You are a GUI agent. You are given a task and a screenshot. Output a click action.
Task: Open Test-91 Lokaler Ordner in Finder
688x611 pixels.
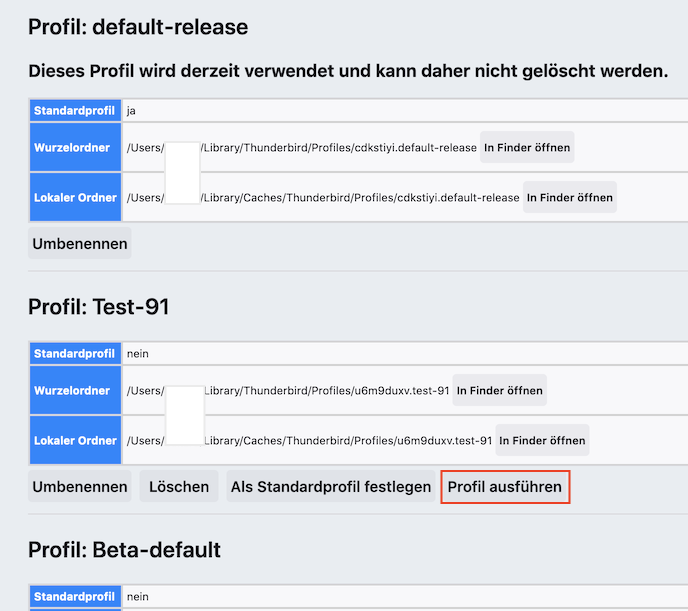tap(542, 441)
